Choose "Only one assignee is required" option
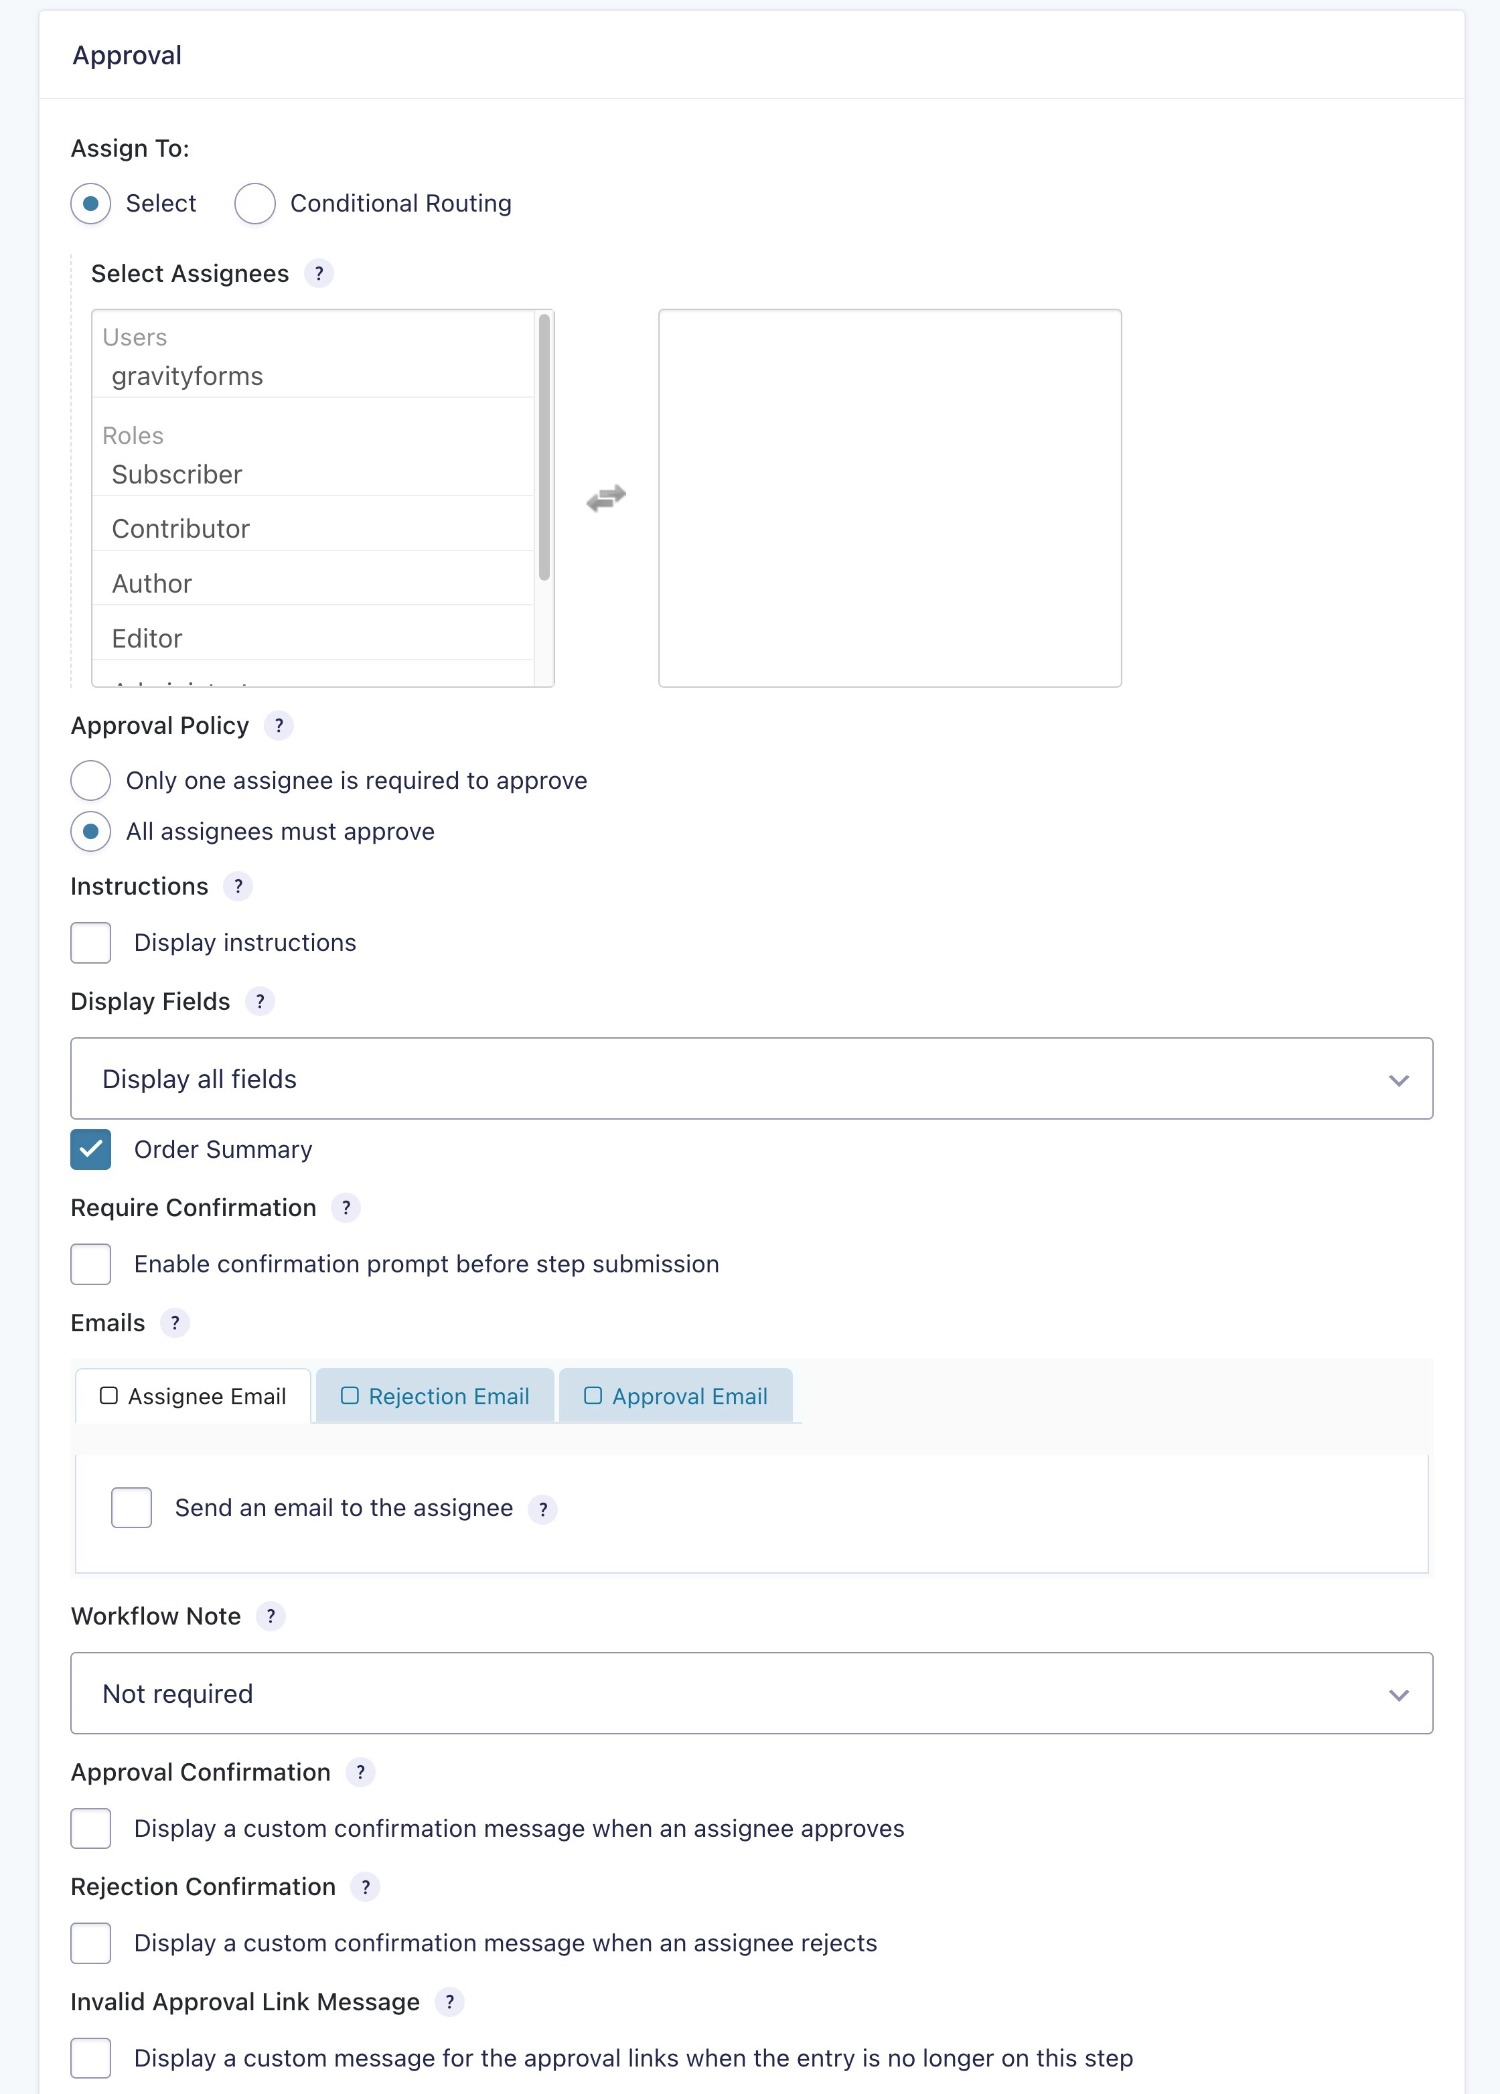1500x2094 pixels. [91, 781]
